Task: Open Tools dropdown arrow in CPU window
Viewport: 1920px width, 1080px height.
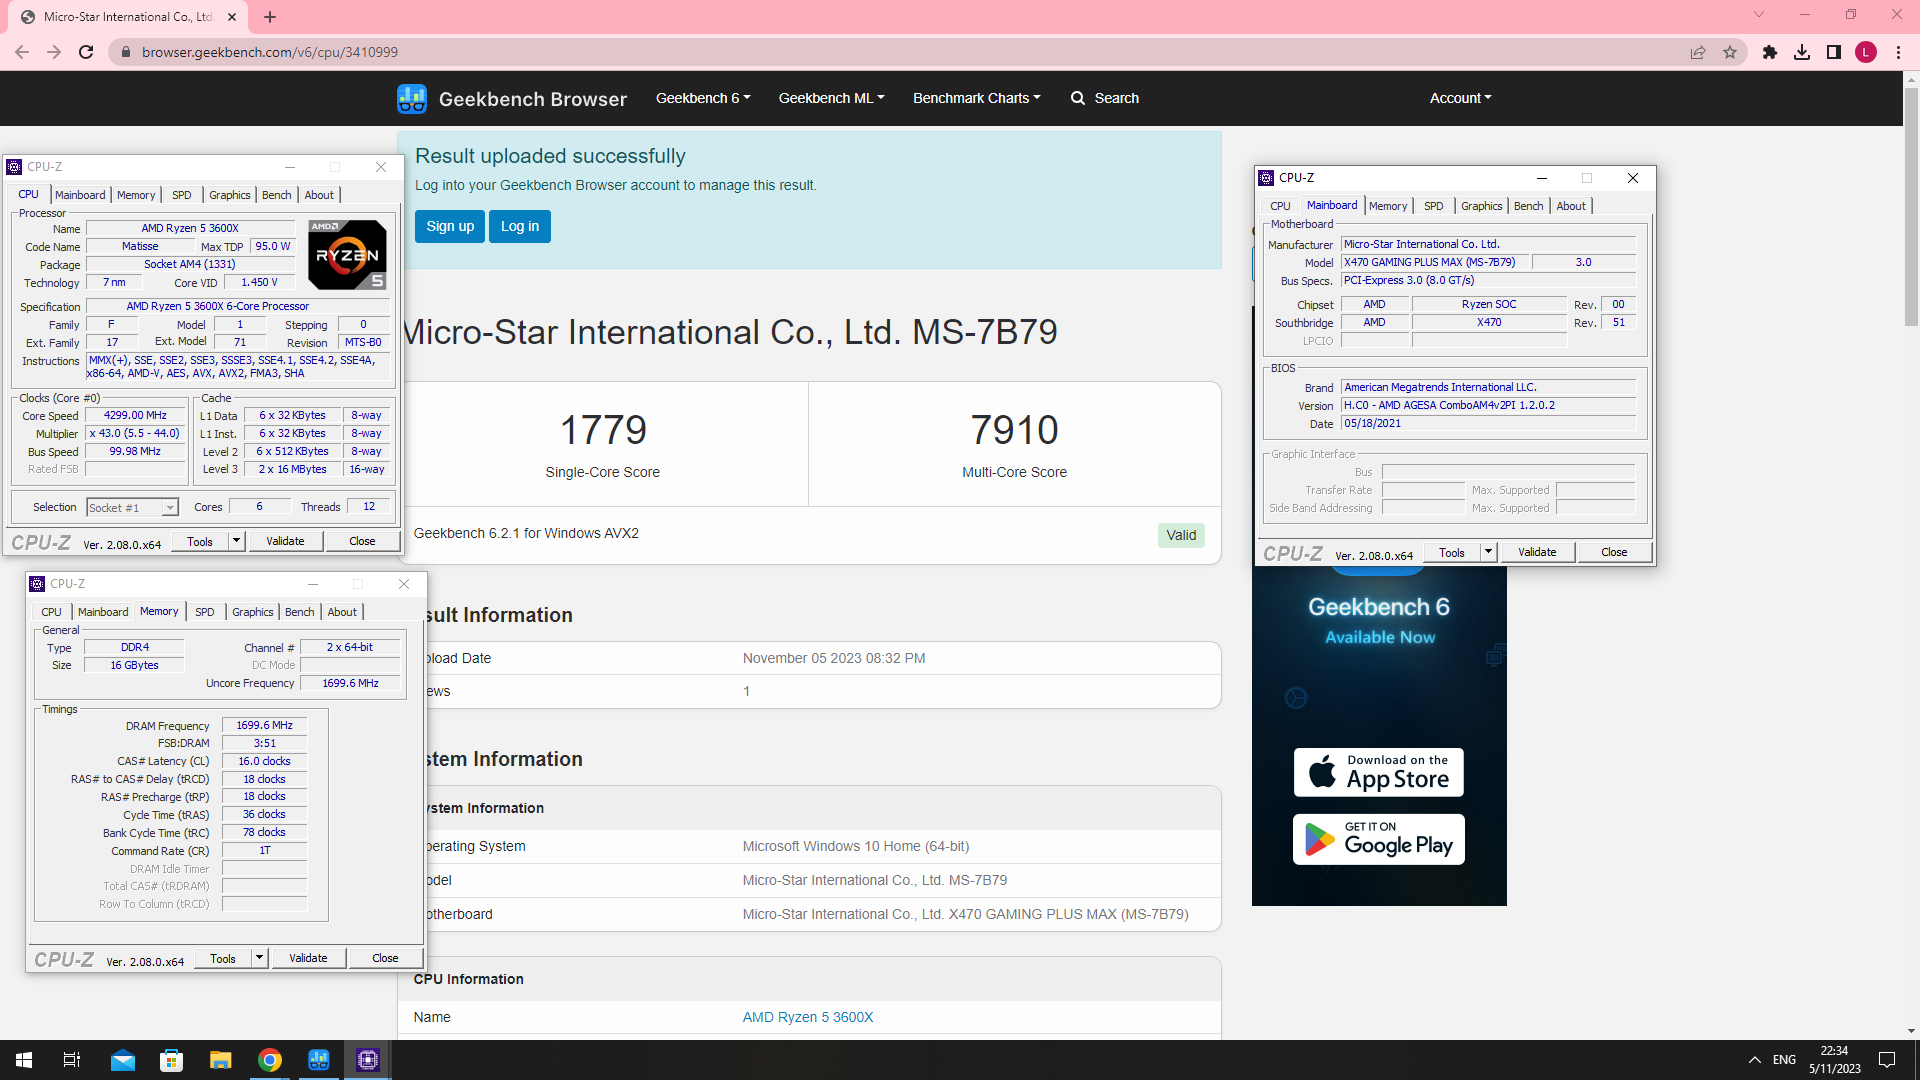Action: coord(237,541)
